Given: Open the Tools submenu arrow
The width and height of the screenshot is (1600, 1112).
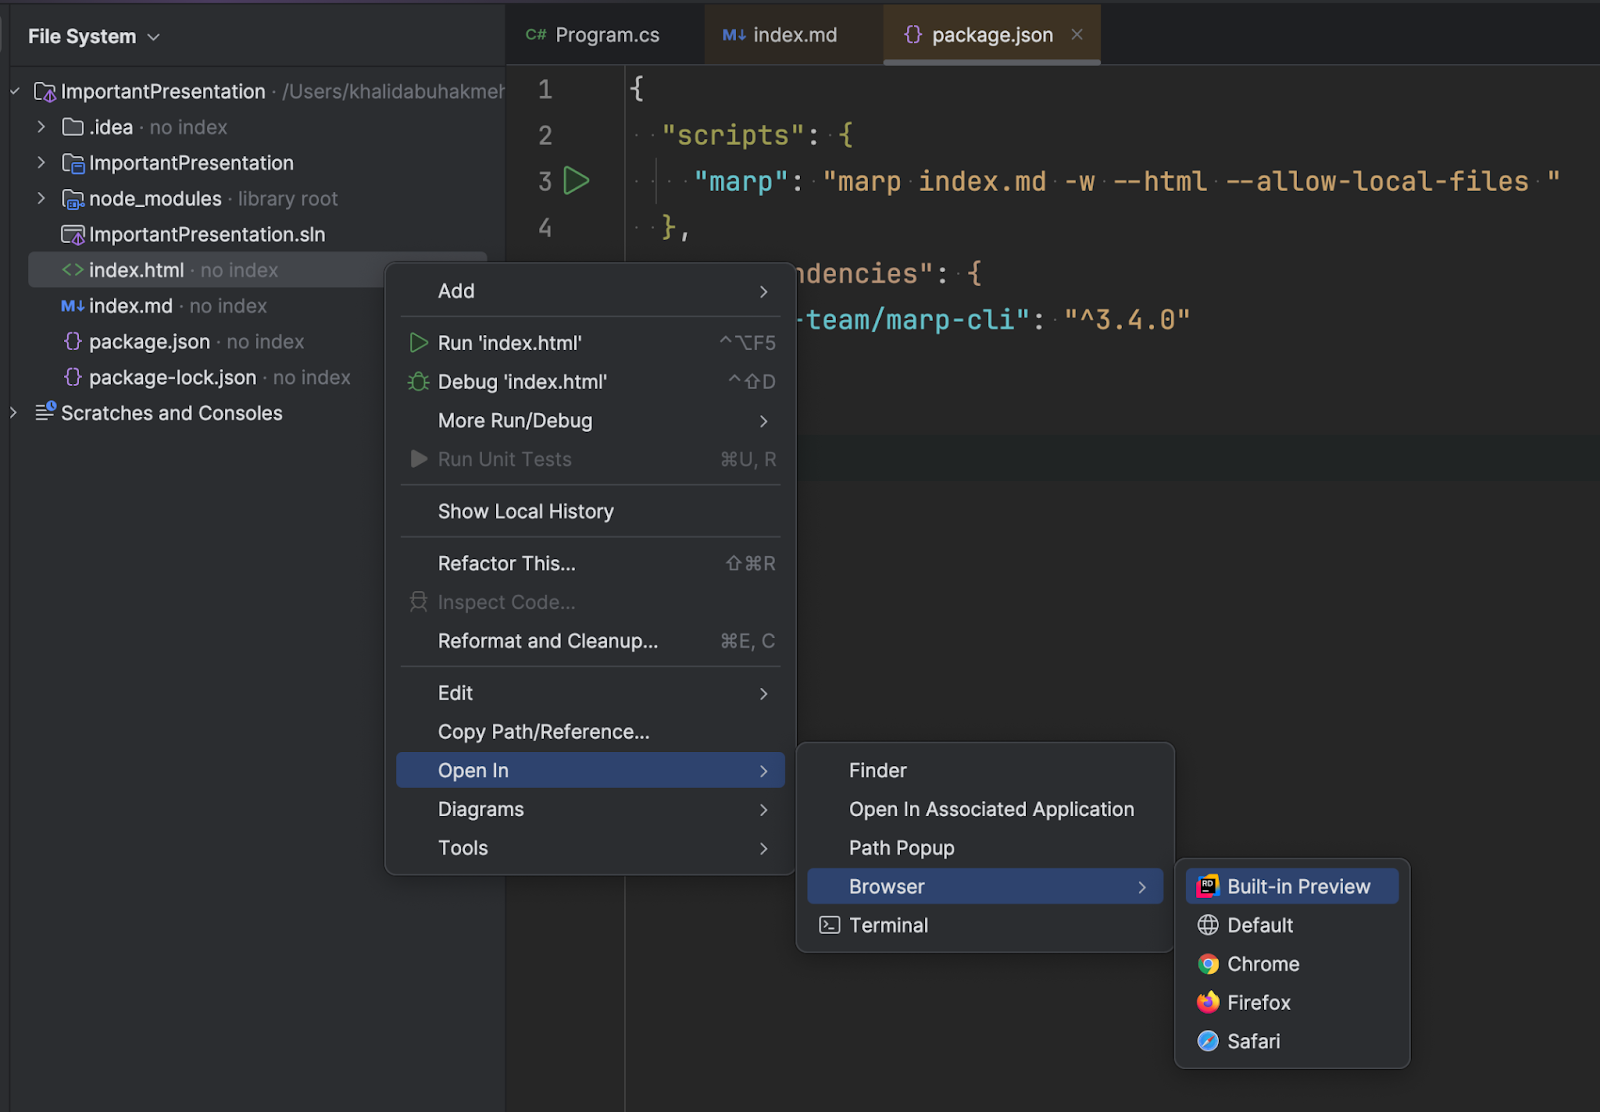Looking at the screenshot, I should click(764, 849).
